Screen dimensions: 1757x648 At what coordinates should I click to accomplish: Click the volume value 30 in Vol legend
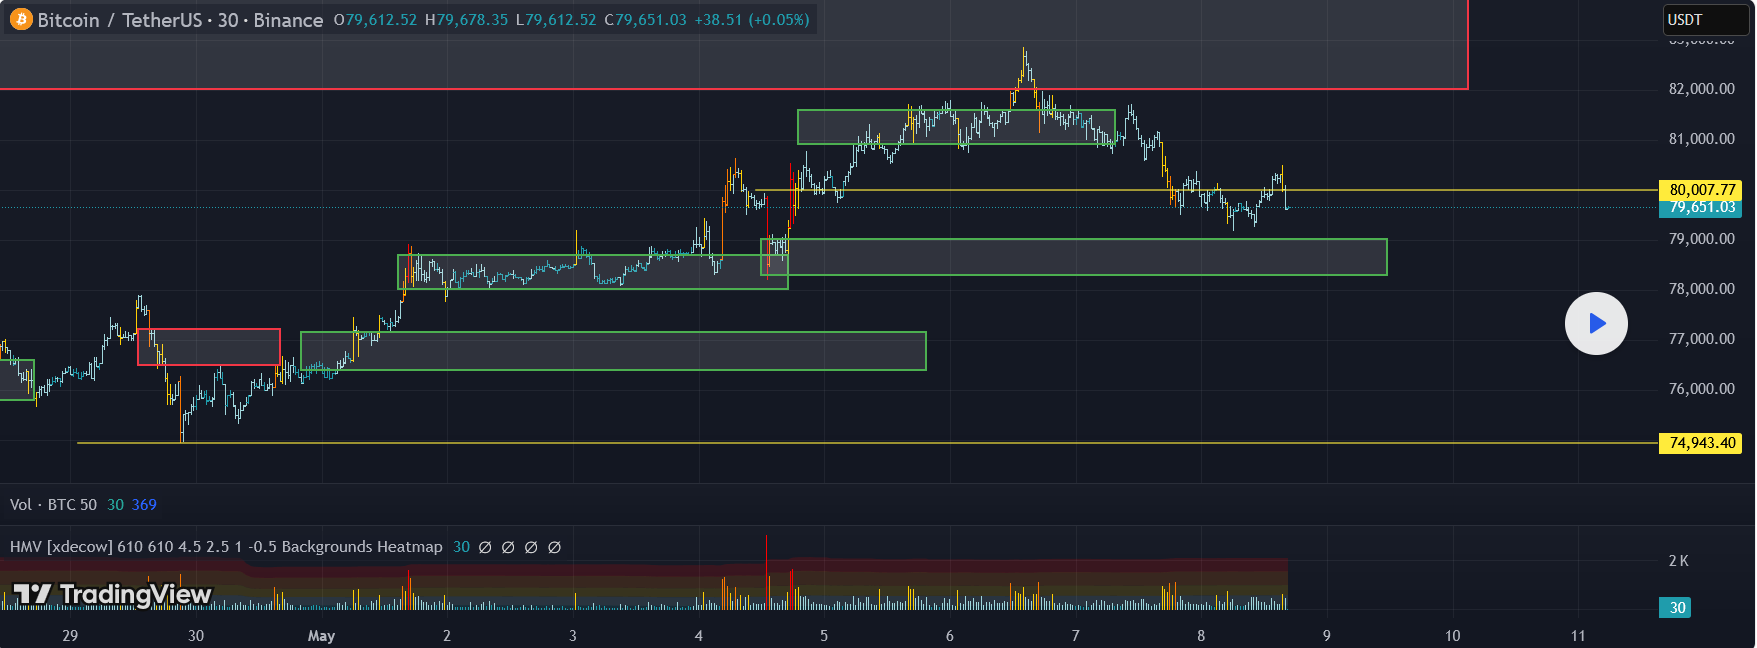116,505
